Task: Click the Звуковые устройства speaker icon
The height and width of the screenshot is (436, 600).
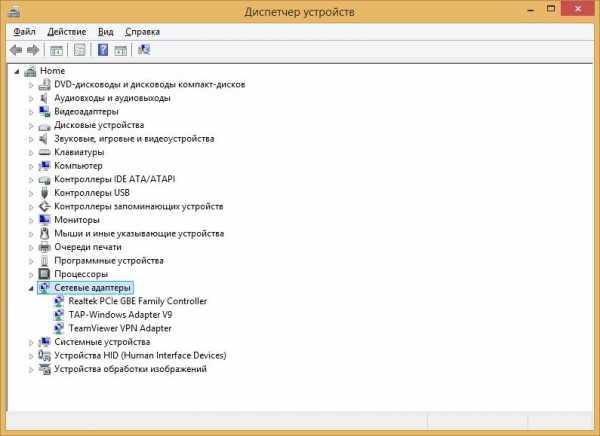Action: (x=44, y=139)
